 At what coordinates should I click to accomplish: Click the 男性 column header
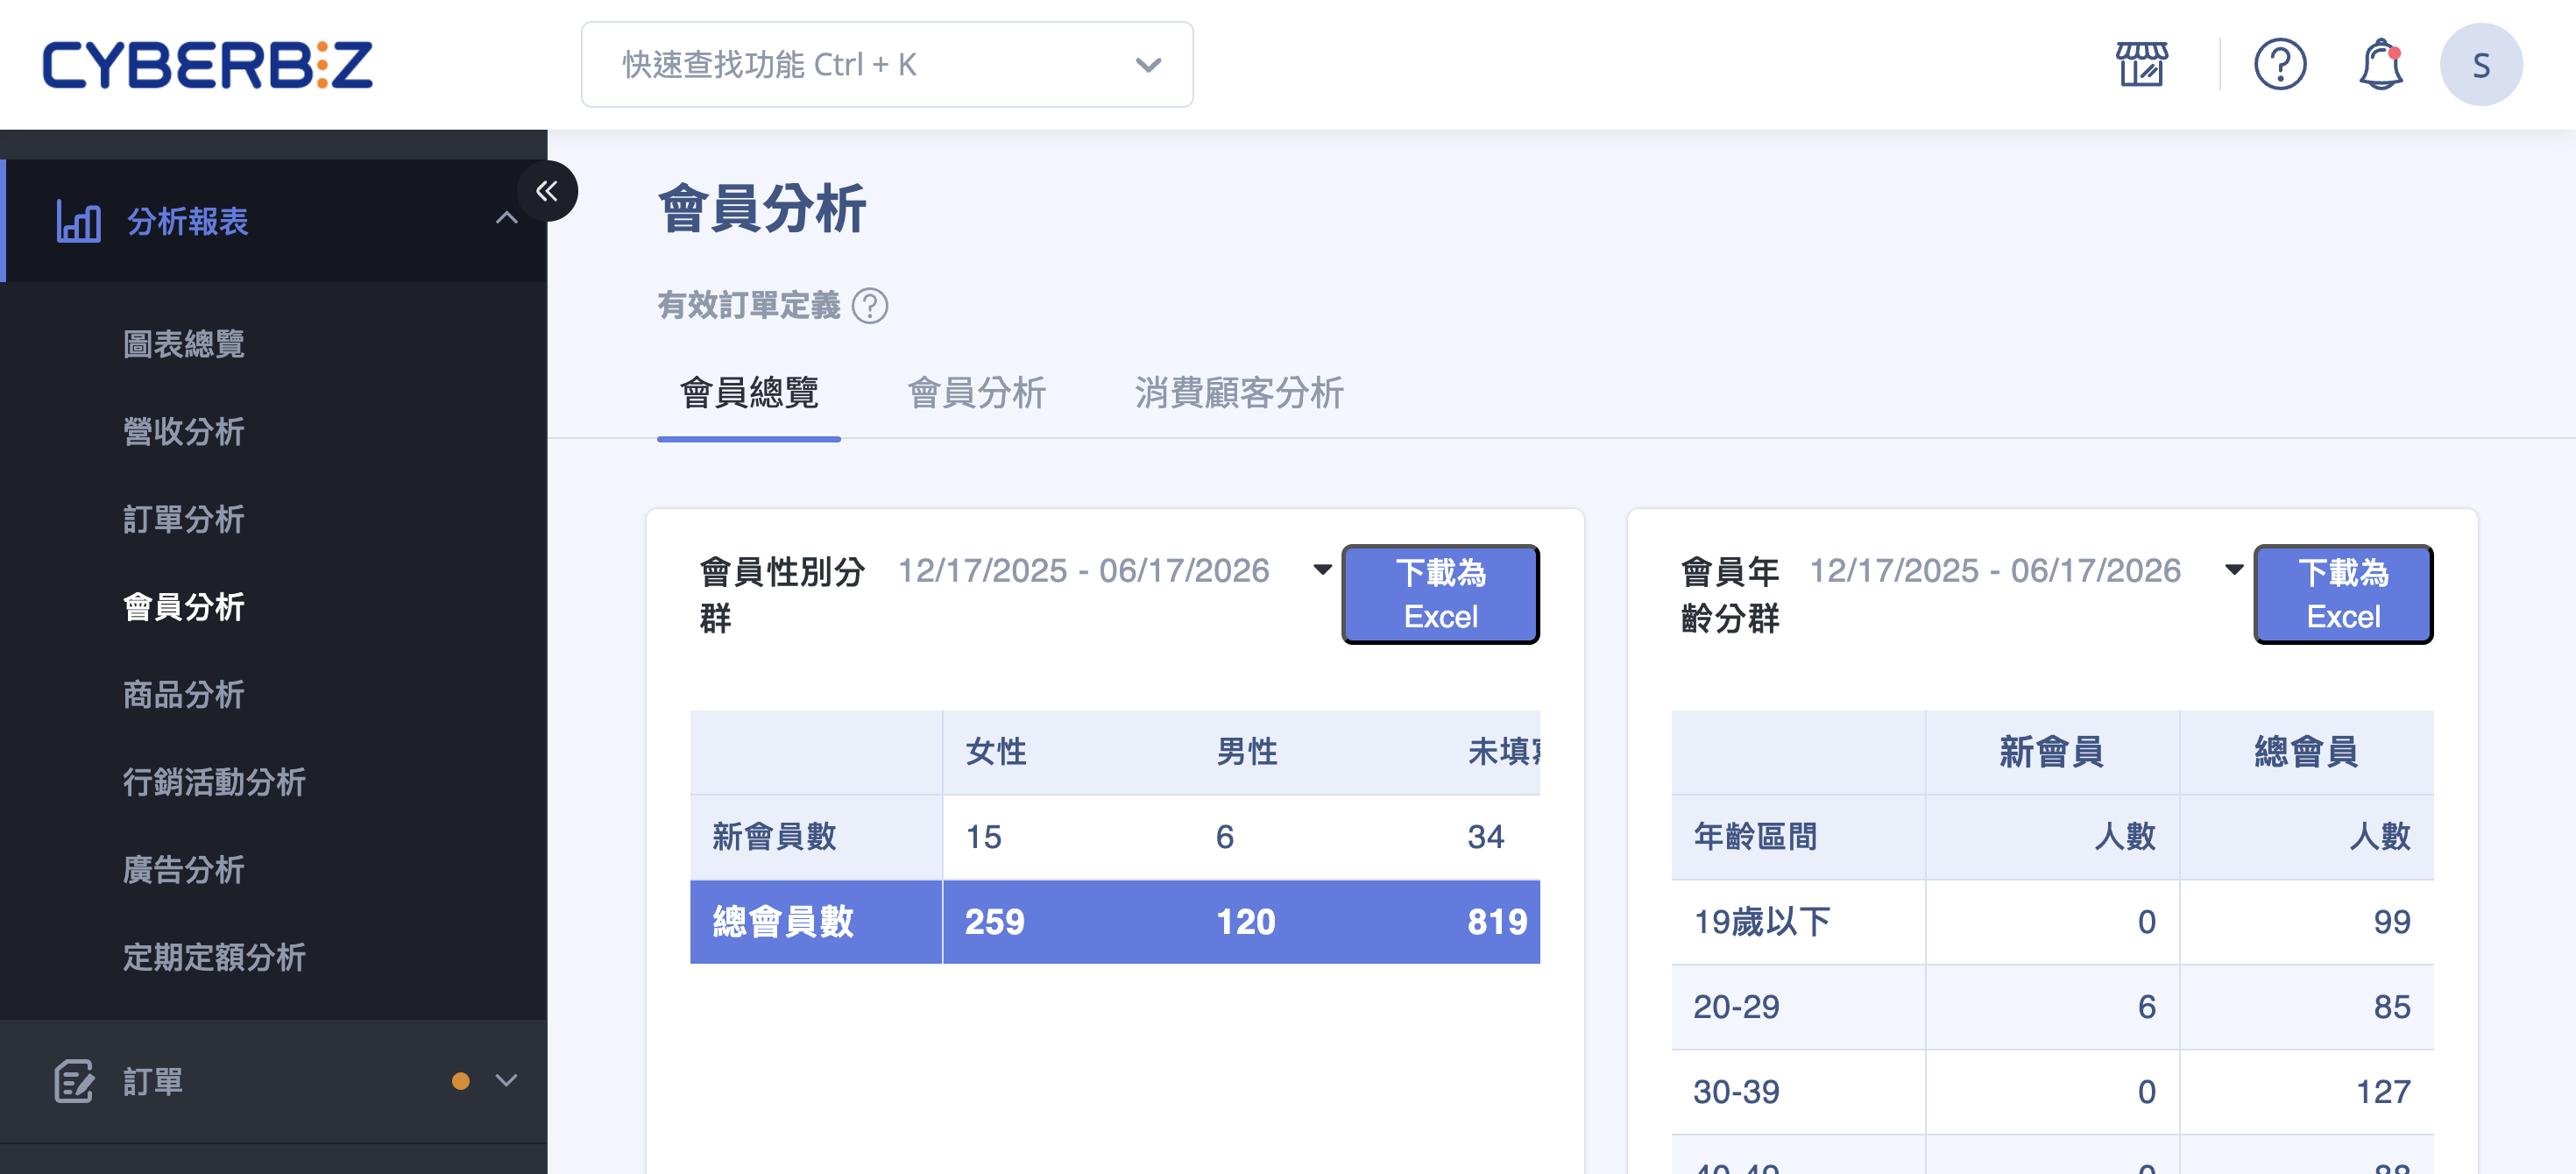(1247, 751)
